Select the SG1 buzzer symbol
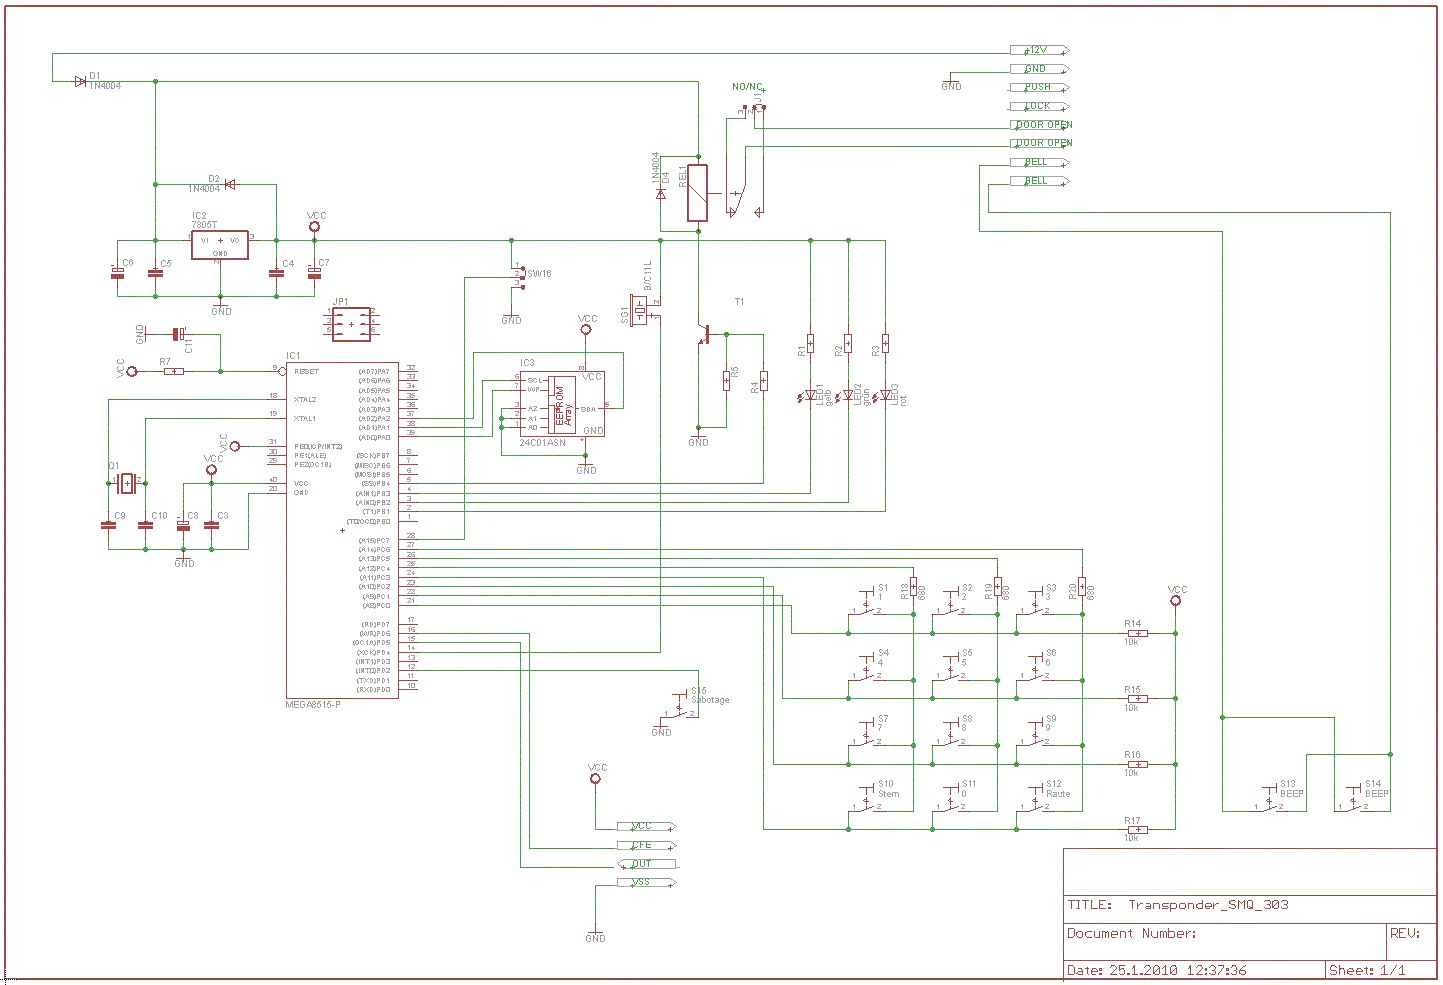The width and height of the screenshot is (1443, 985). coord(641,310)
